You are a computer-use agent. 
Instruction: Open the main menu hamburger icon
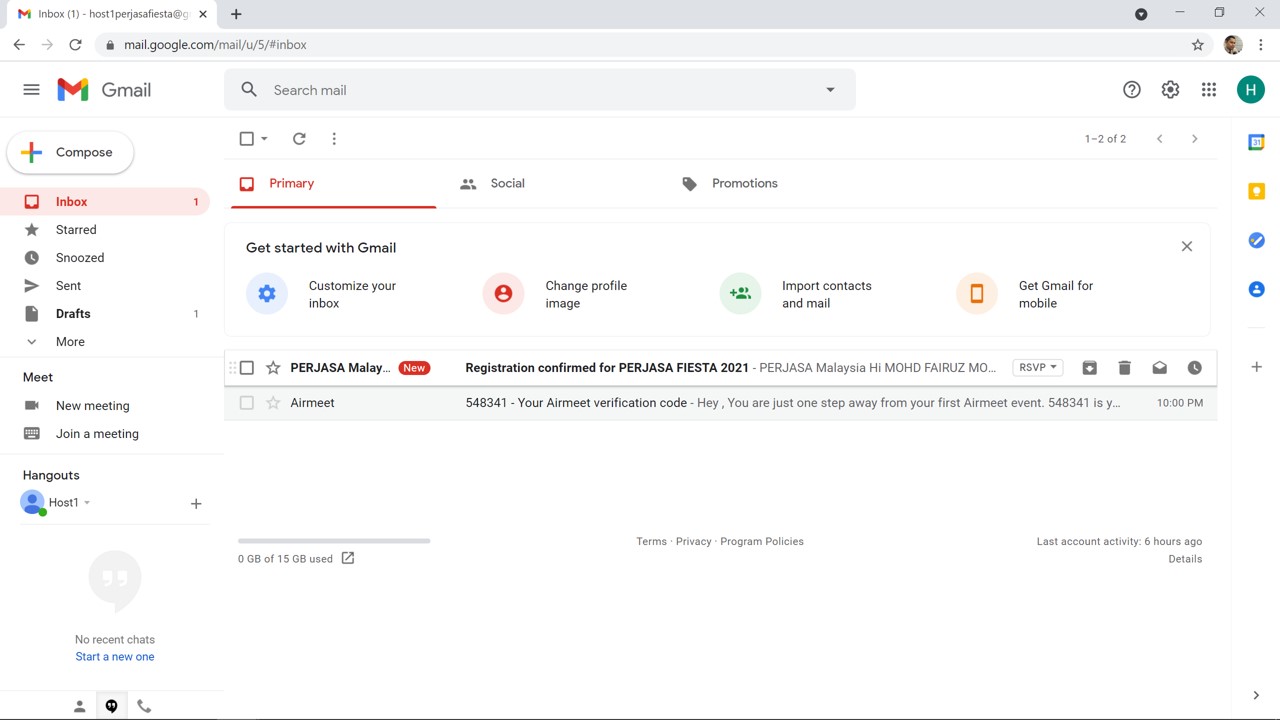pos(31,90)
